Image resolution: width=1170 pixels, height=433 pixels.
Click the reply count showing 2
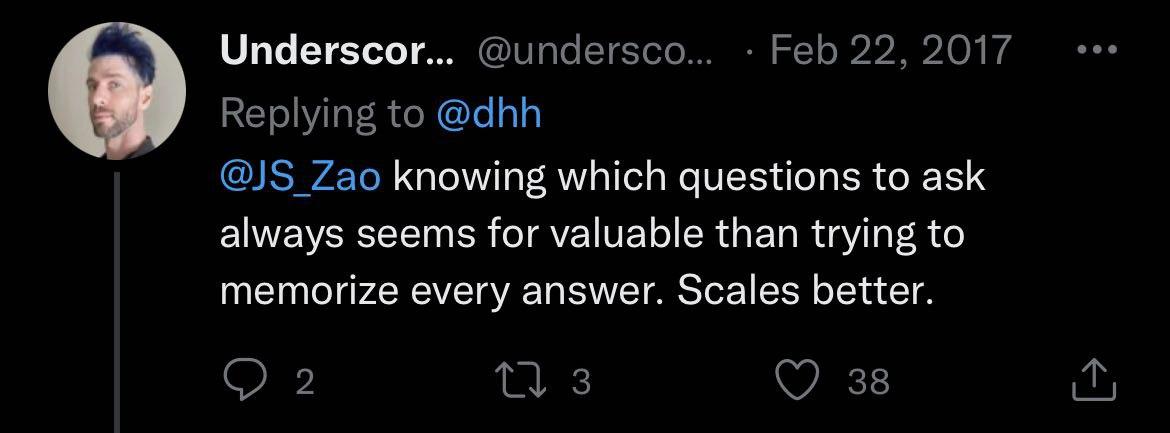click(x=304, y=381)
